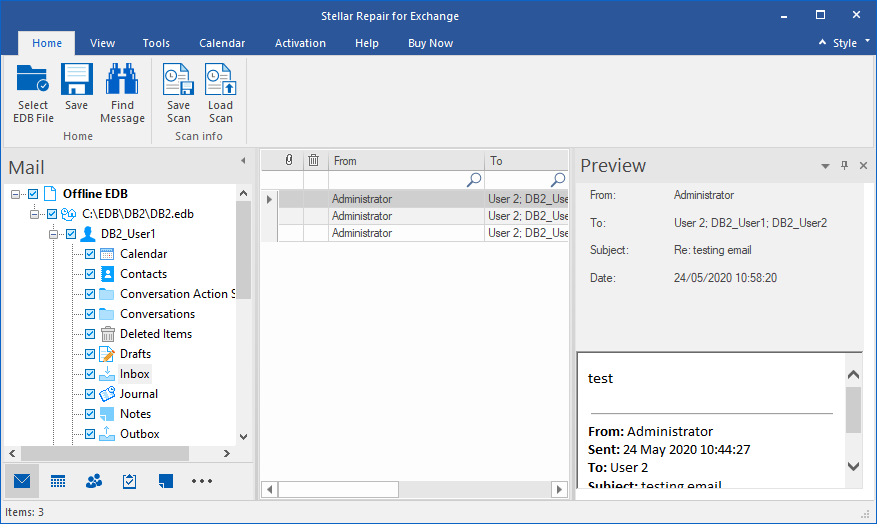Click the DB2_User1 user icon

coord(88,234)
